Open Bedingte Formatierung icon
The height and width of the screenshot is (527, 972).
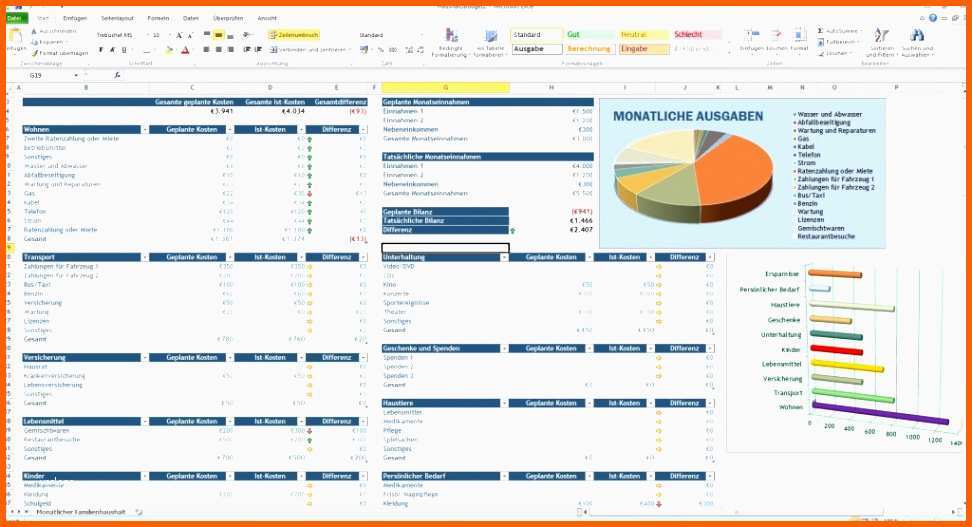451,36
